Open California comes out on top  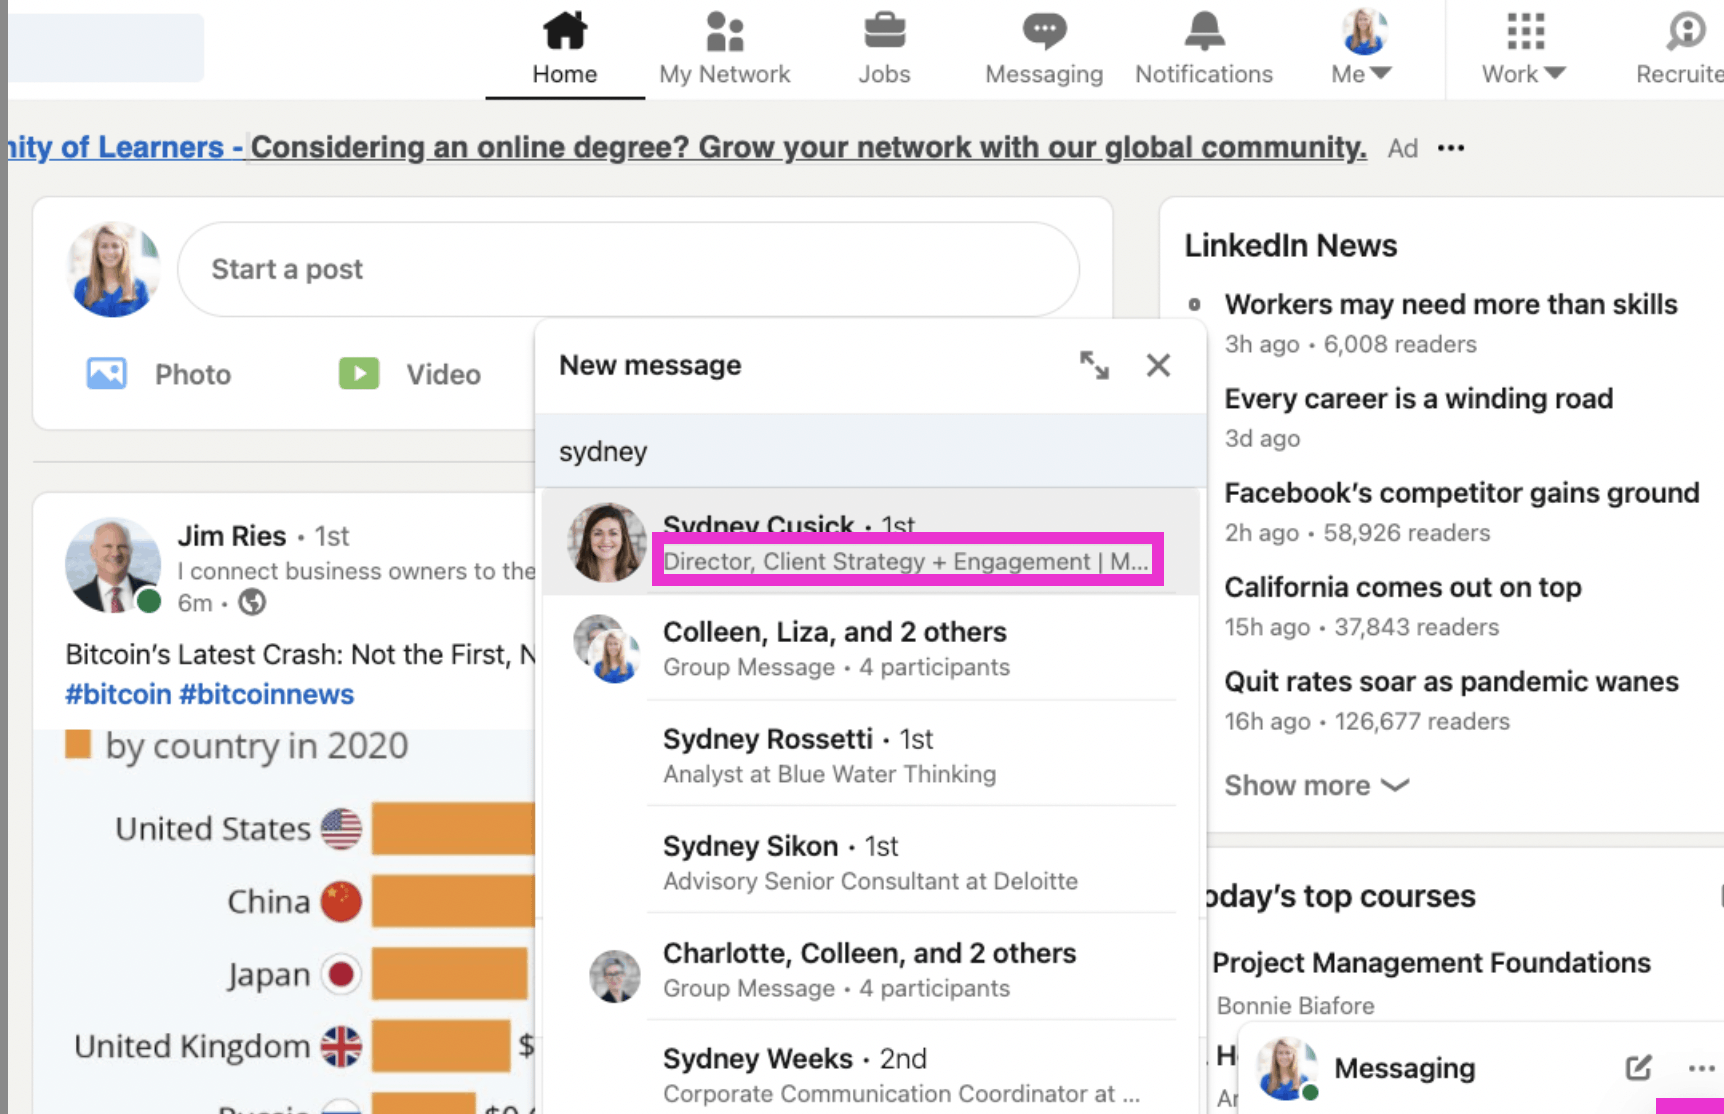(x=1403, y=587)
